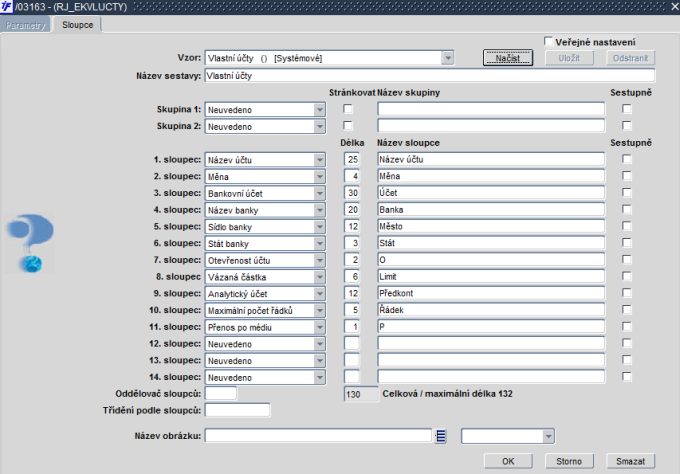Click Délka field of 1. sloupec
This screenshot has height=474, width=680.
352,159
